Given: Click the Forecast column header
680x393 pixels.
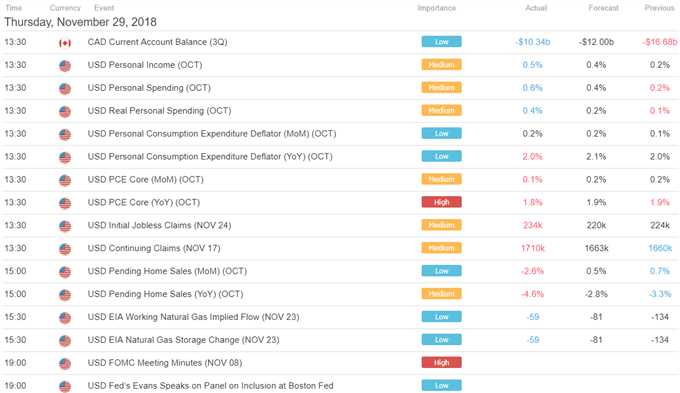Looking at the screenshot, I should (603, 8).
